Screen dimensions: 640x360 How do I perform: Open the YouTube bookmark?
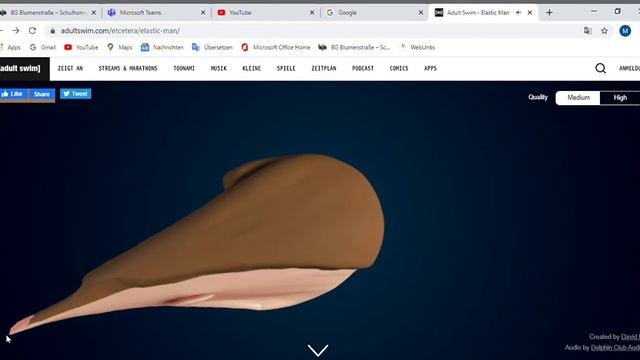81,47
